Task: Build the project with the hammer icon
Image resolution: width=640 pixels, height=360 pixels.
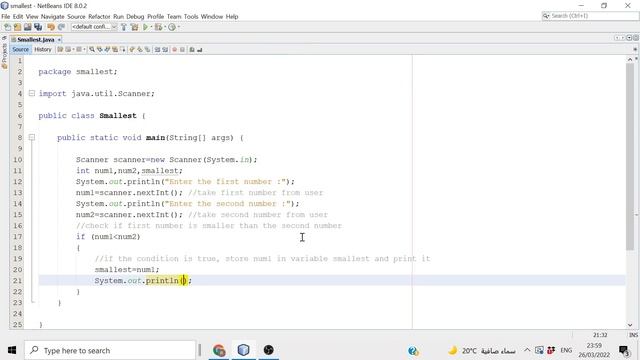Action: click(x=124, y=27)
